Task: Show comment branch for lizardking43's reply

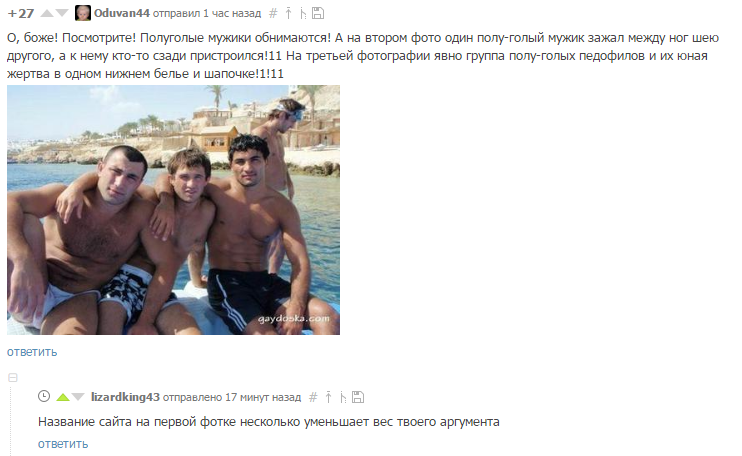Action: click(x=343, y=397)
